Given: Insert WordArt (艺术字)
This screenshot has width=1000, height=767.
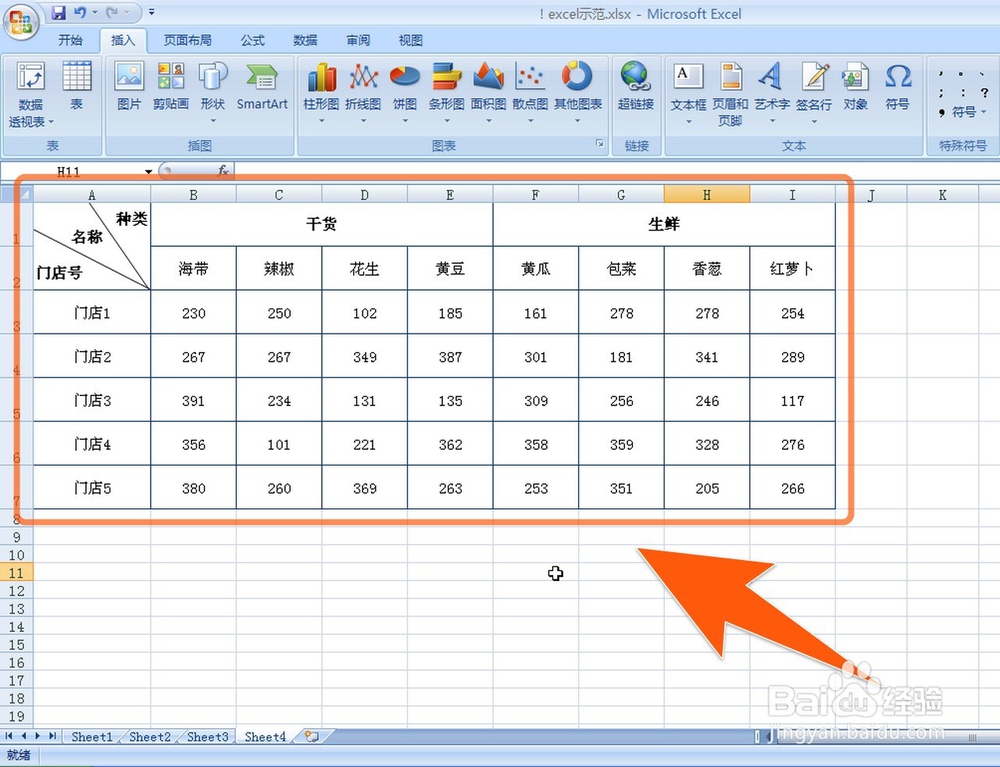Looking at the screenshot, I should (772, 92).
